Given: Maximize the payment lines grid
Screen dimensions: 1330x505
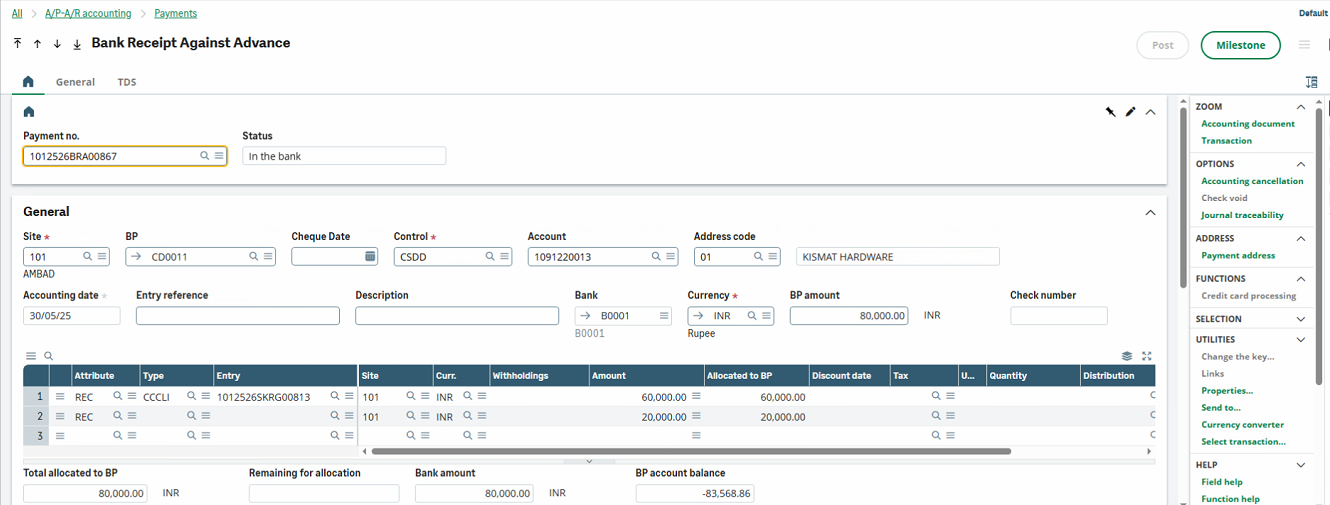Looking at the screenshot, I should [1147, 356].
